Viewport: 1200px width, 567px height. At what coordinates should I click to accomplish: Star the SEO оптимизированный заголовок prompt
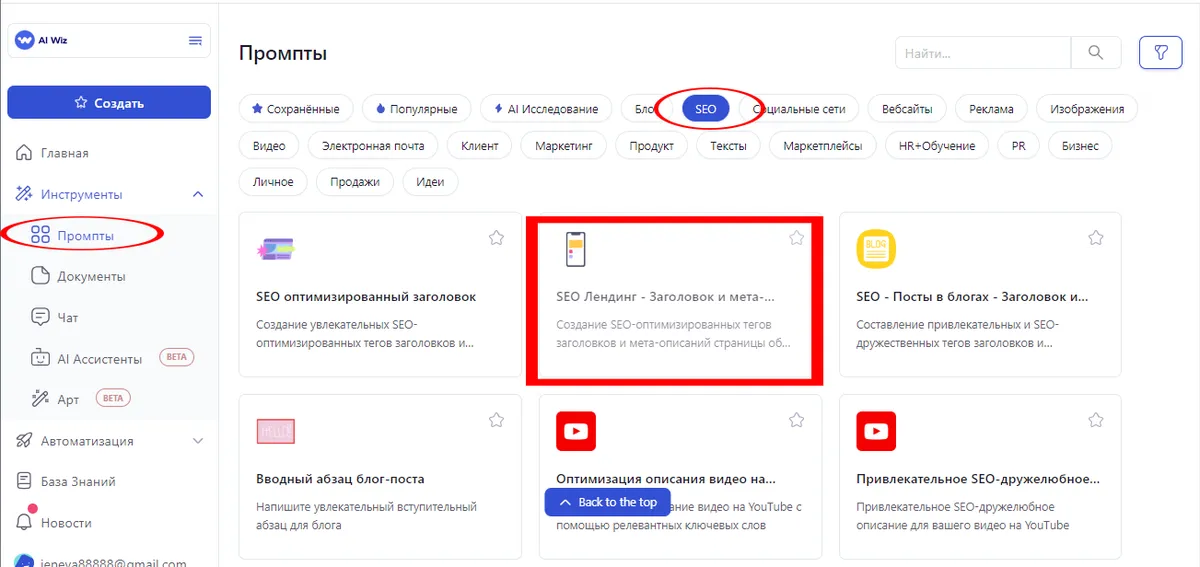click(x=496, y=238)
